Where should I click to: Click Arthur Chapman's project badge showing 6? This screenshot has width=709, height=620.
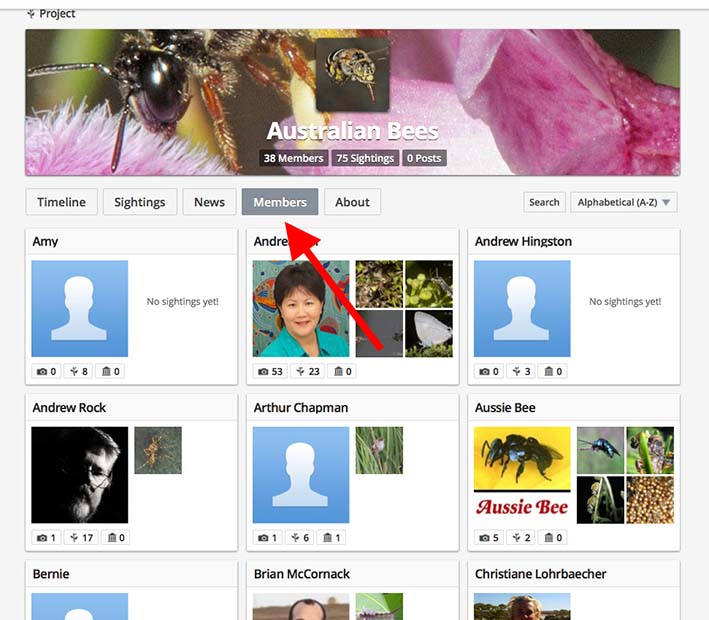pos(300,538)
